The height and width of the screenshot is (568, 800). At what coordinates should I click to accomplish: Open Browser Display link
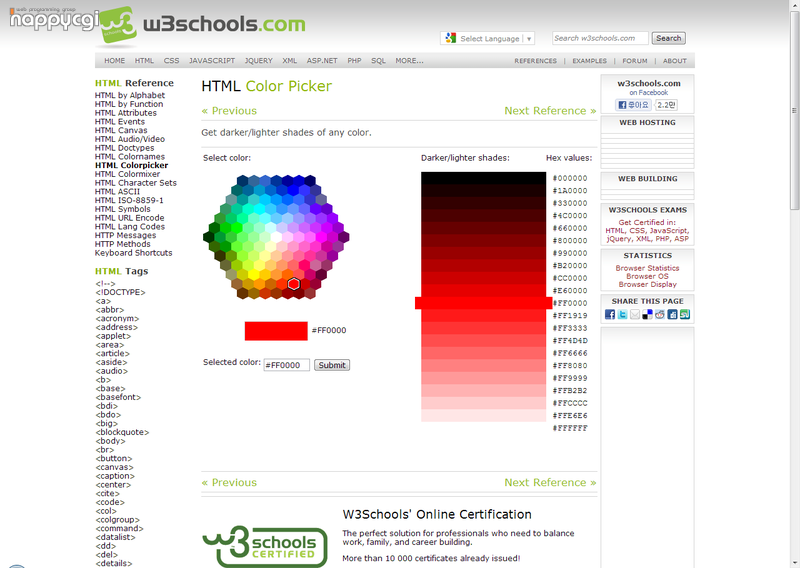pos(647,284)
